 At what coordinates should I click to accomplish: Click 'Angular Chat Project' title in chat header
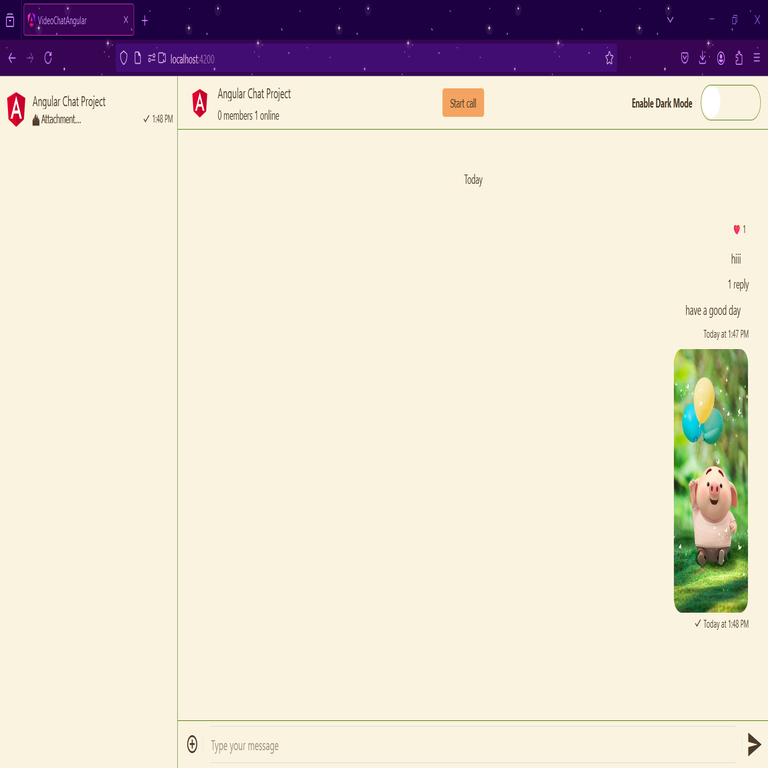[254, 94]
